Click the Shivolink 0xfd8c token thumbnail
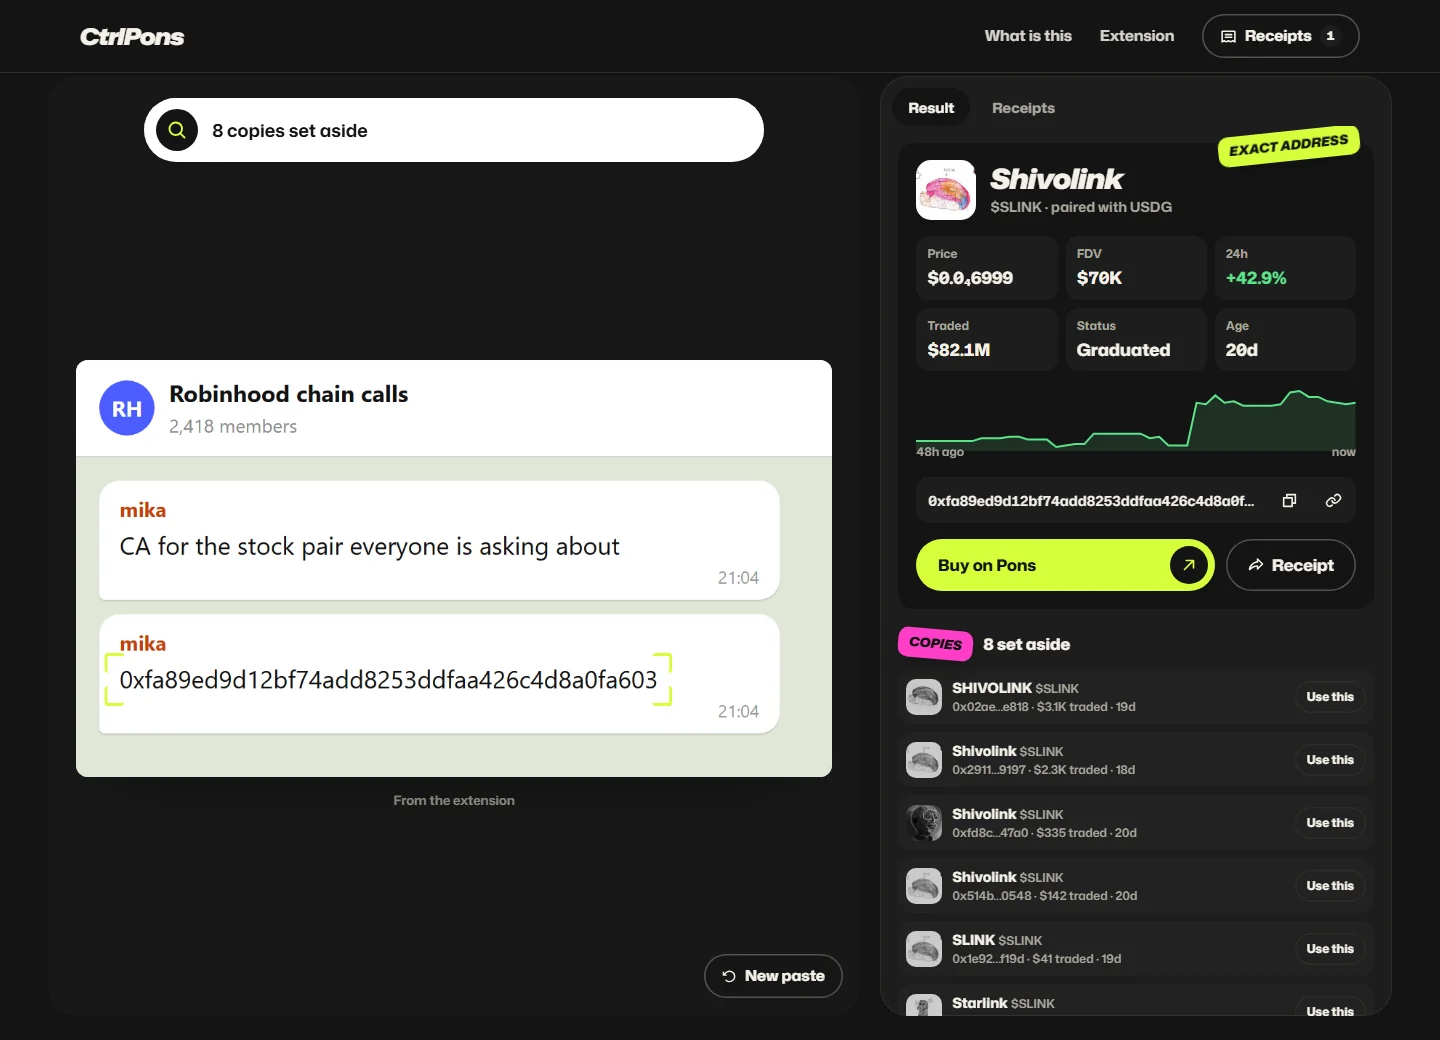The width and height of the screenshot is (1440, 1040). (924, 823)
